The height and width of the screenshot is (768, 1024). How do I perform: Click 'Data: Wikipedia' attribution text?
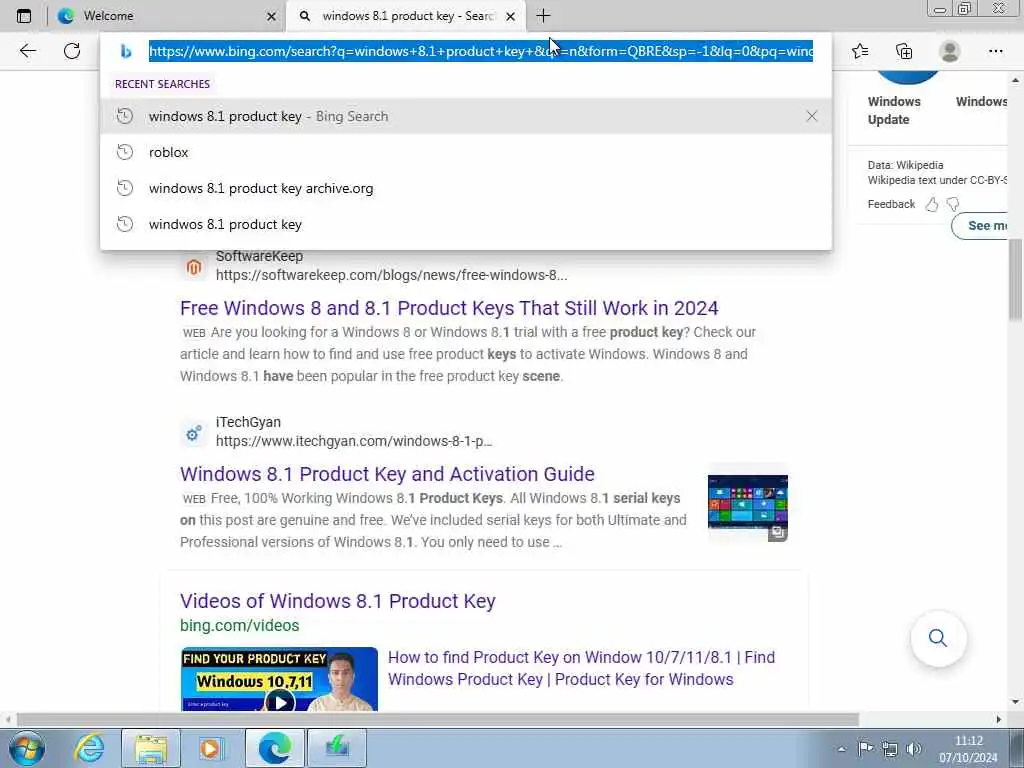(905, 165)
